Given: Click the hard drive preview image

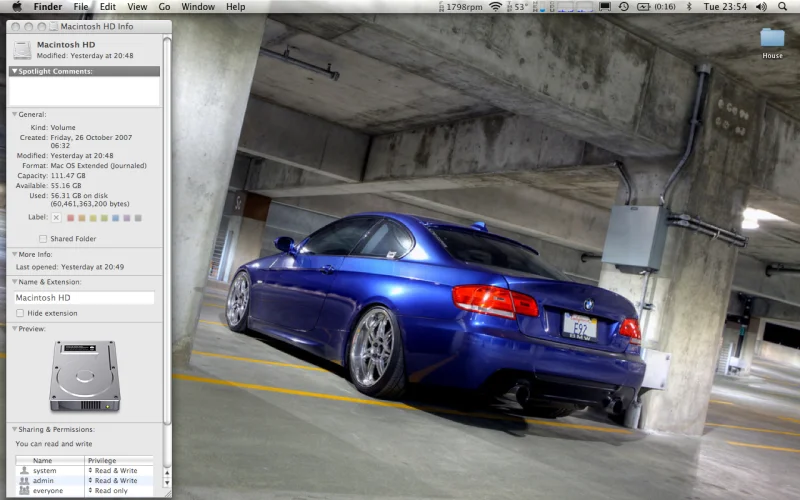Looking at the screenshot, I should [x=85, y=376].
